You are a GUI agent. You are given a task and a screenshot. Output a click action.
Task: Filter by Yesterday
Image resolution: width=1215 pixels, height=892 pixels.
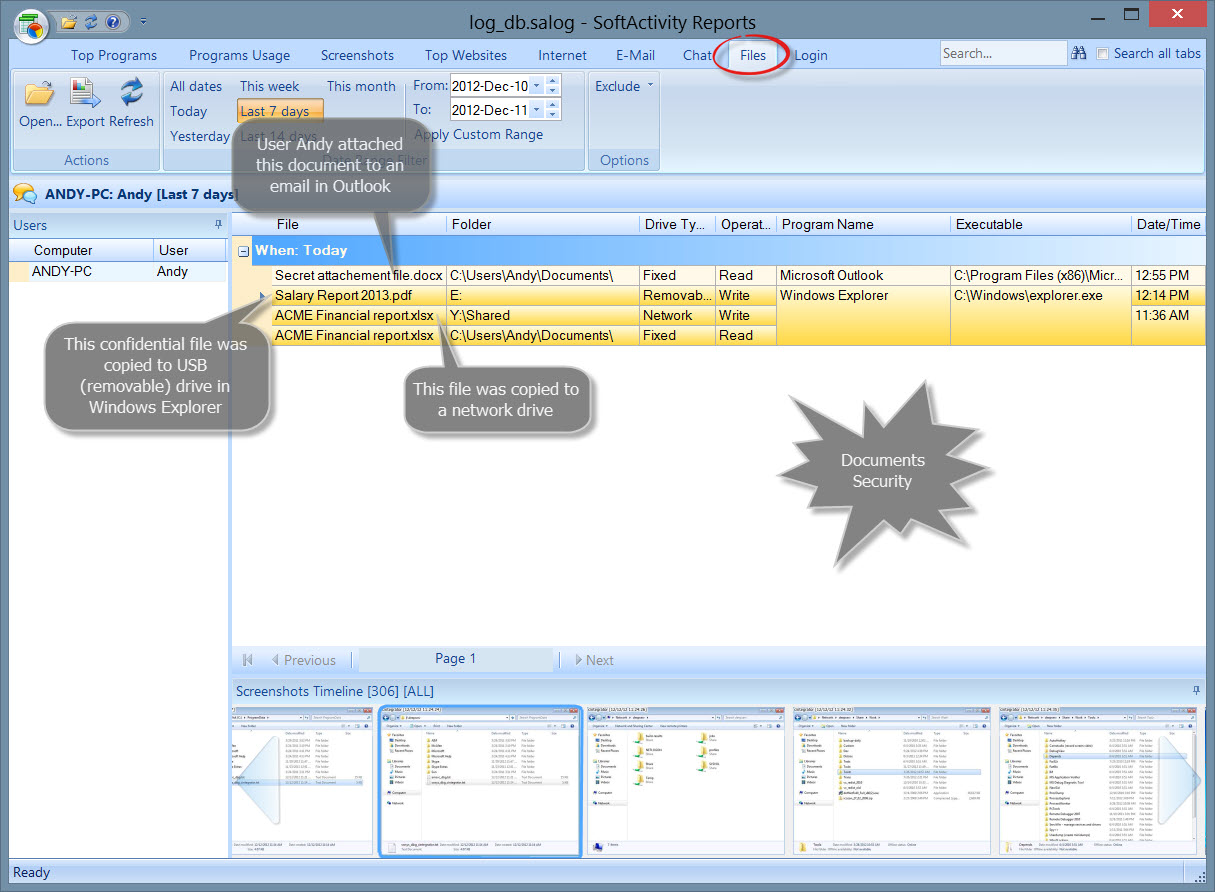point(200,136)
